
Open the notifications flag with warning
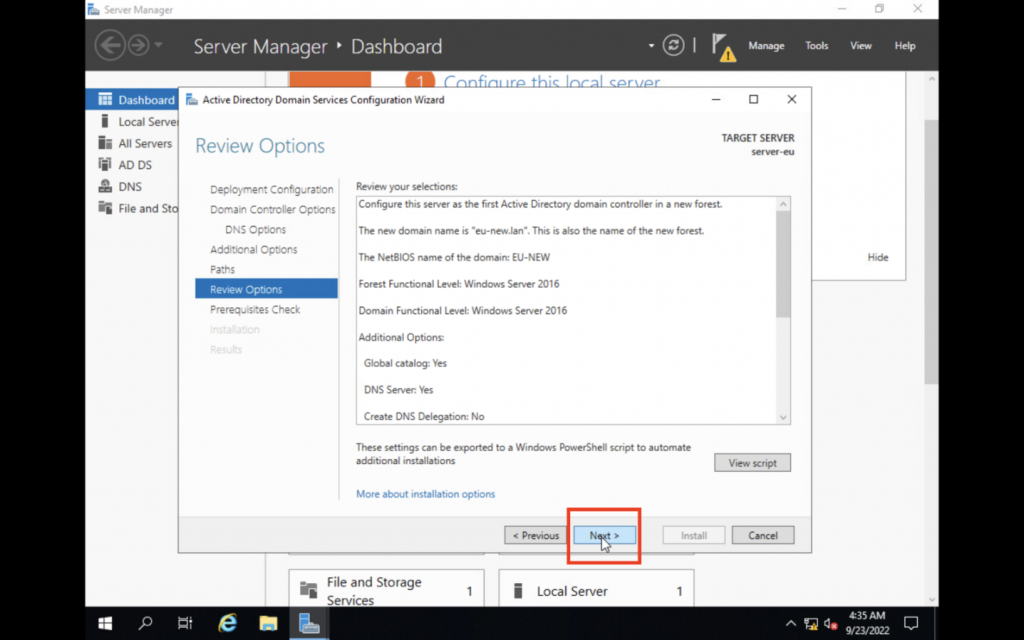click(722, 46)
